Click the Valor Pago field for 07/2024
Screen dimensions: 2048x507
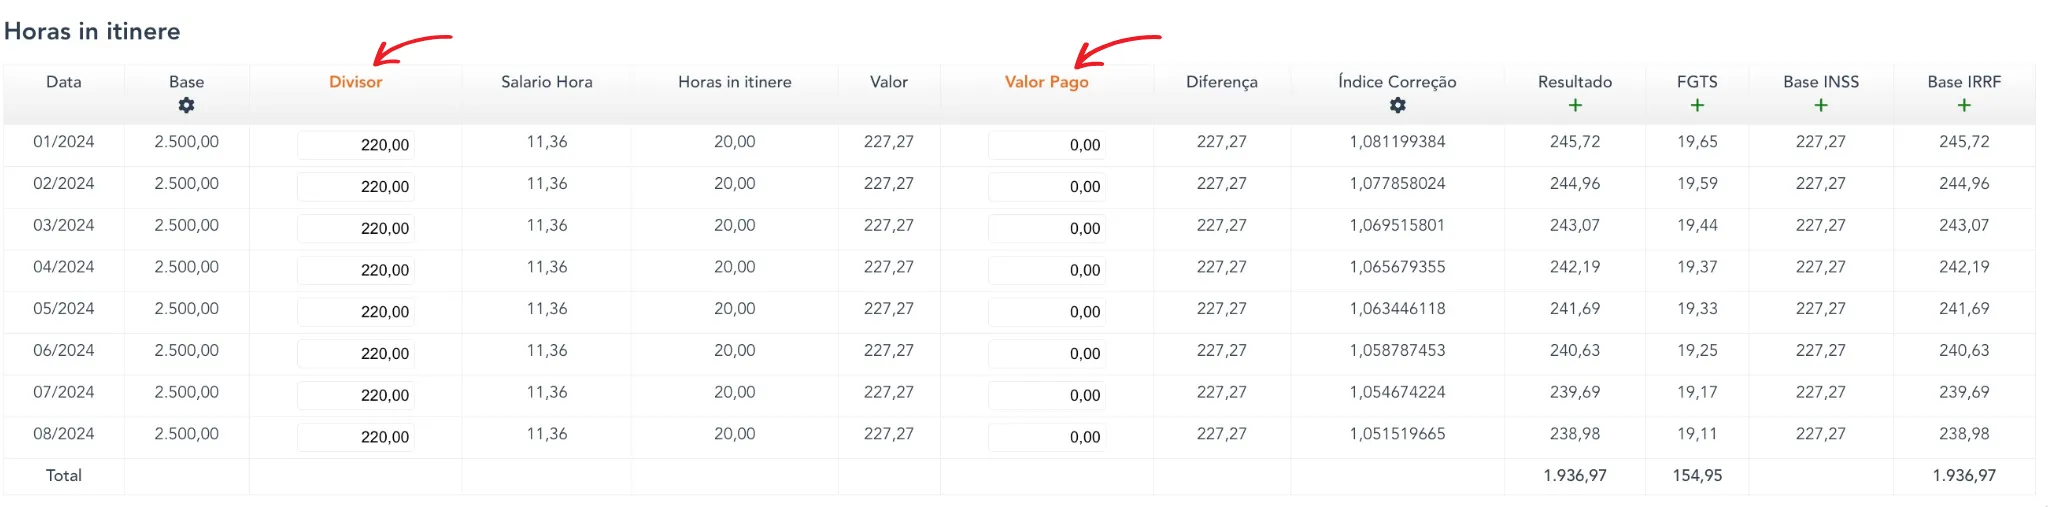click(1046, 395)
